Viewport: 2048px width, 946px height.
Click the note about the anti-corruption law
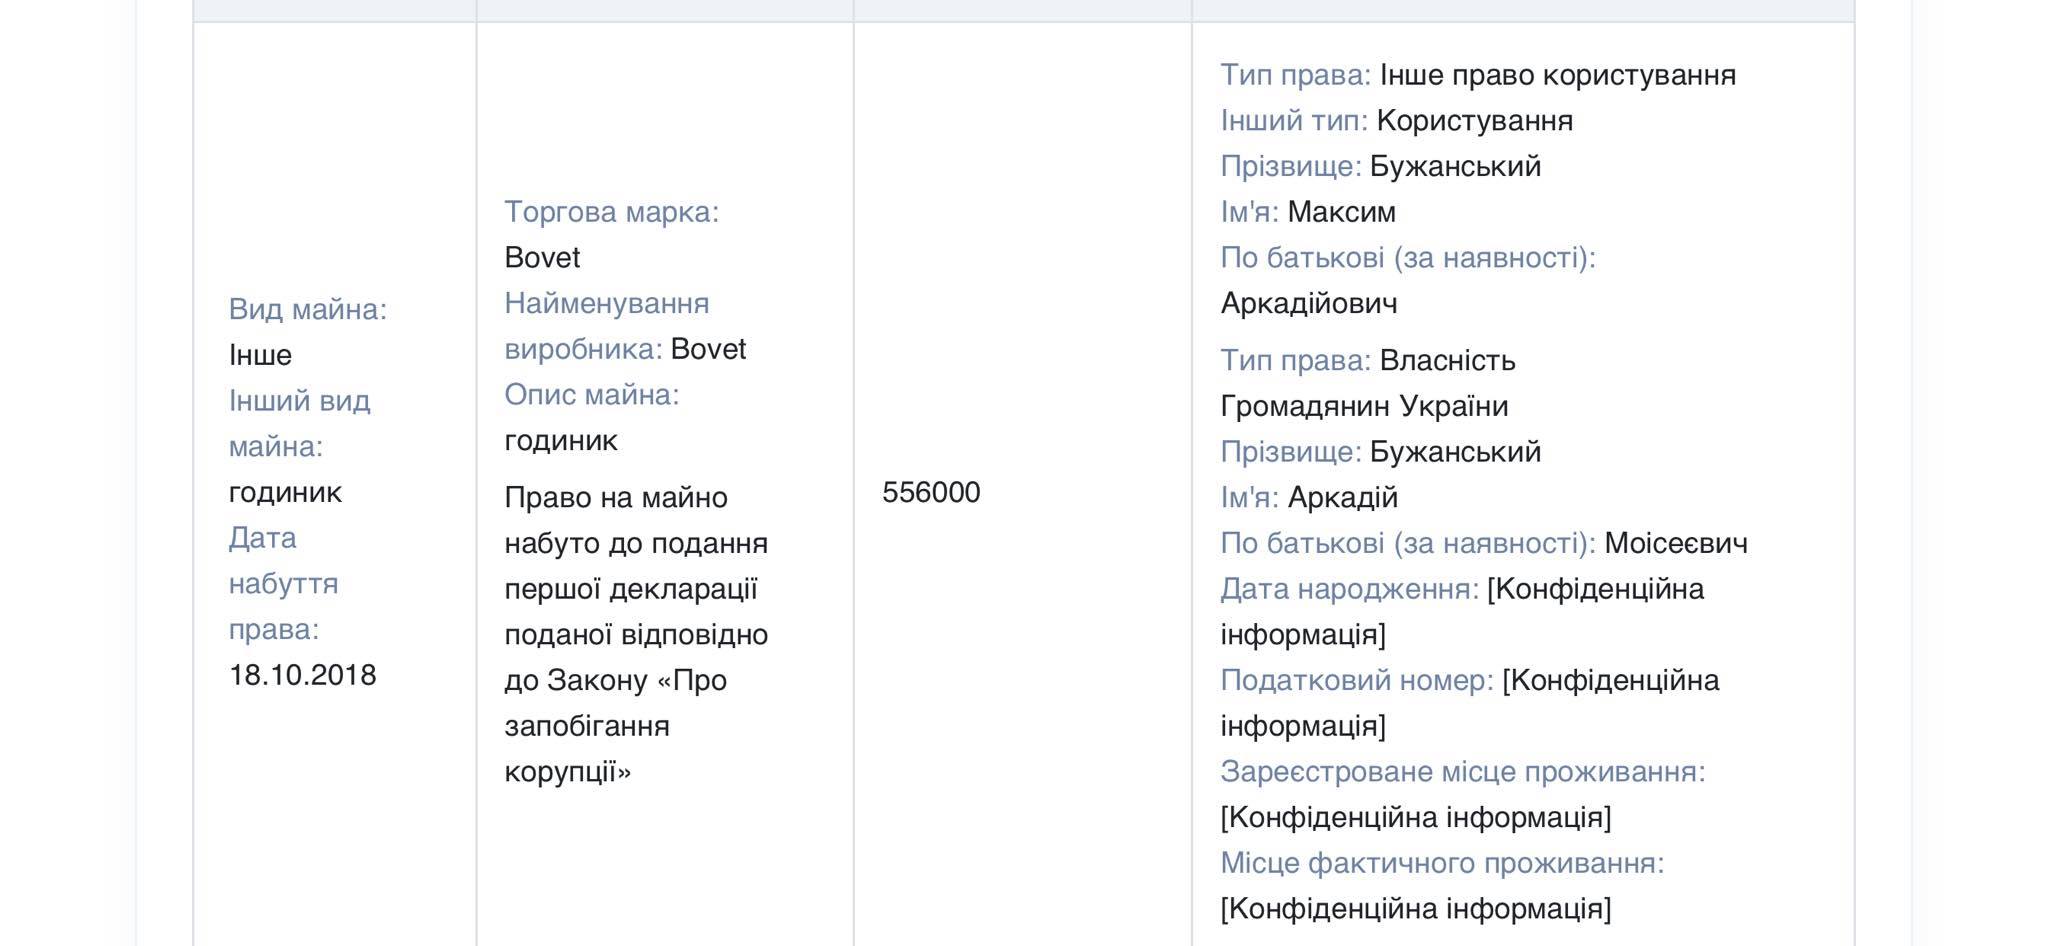tap(635, 634)
